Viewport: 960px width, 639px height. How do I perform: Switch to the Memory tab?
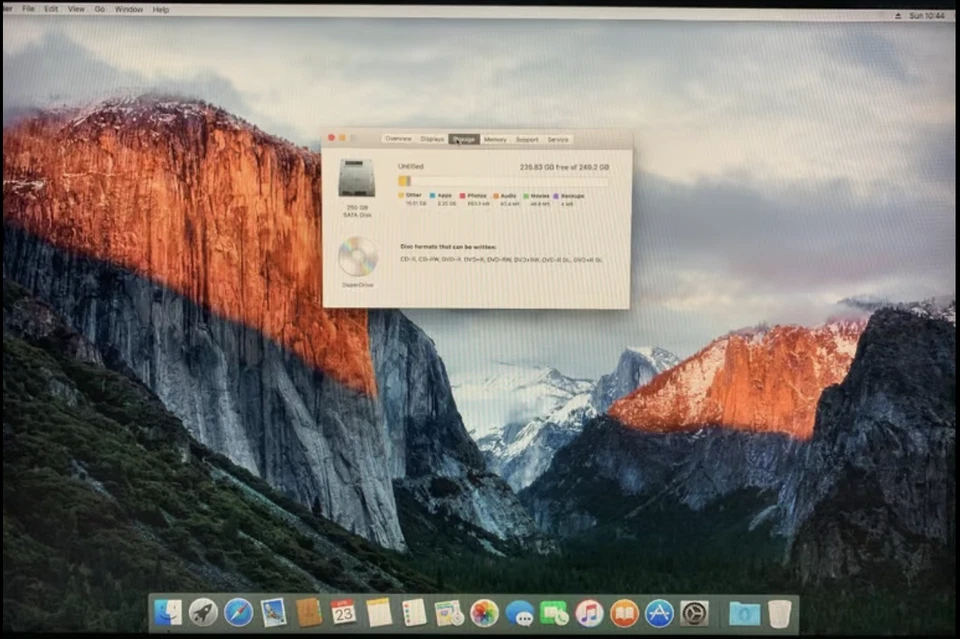pyautogui.click(x=495, y=139)
